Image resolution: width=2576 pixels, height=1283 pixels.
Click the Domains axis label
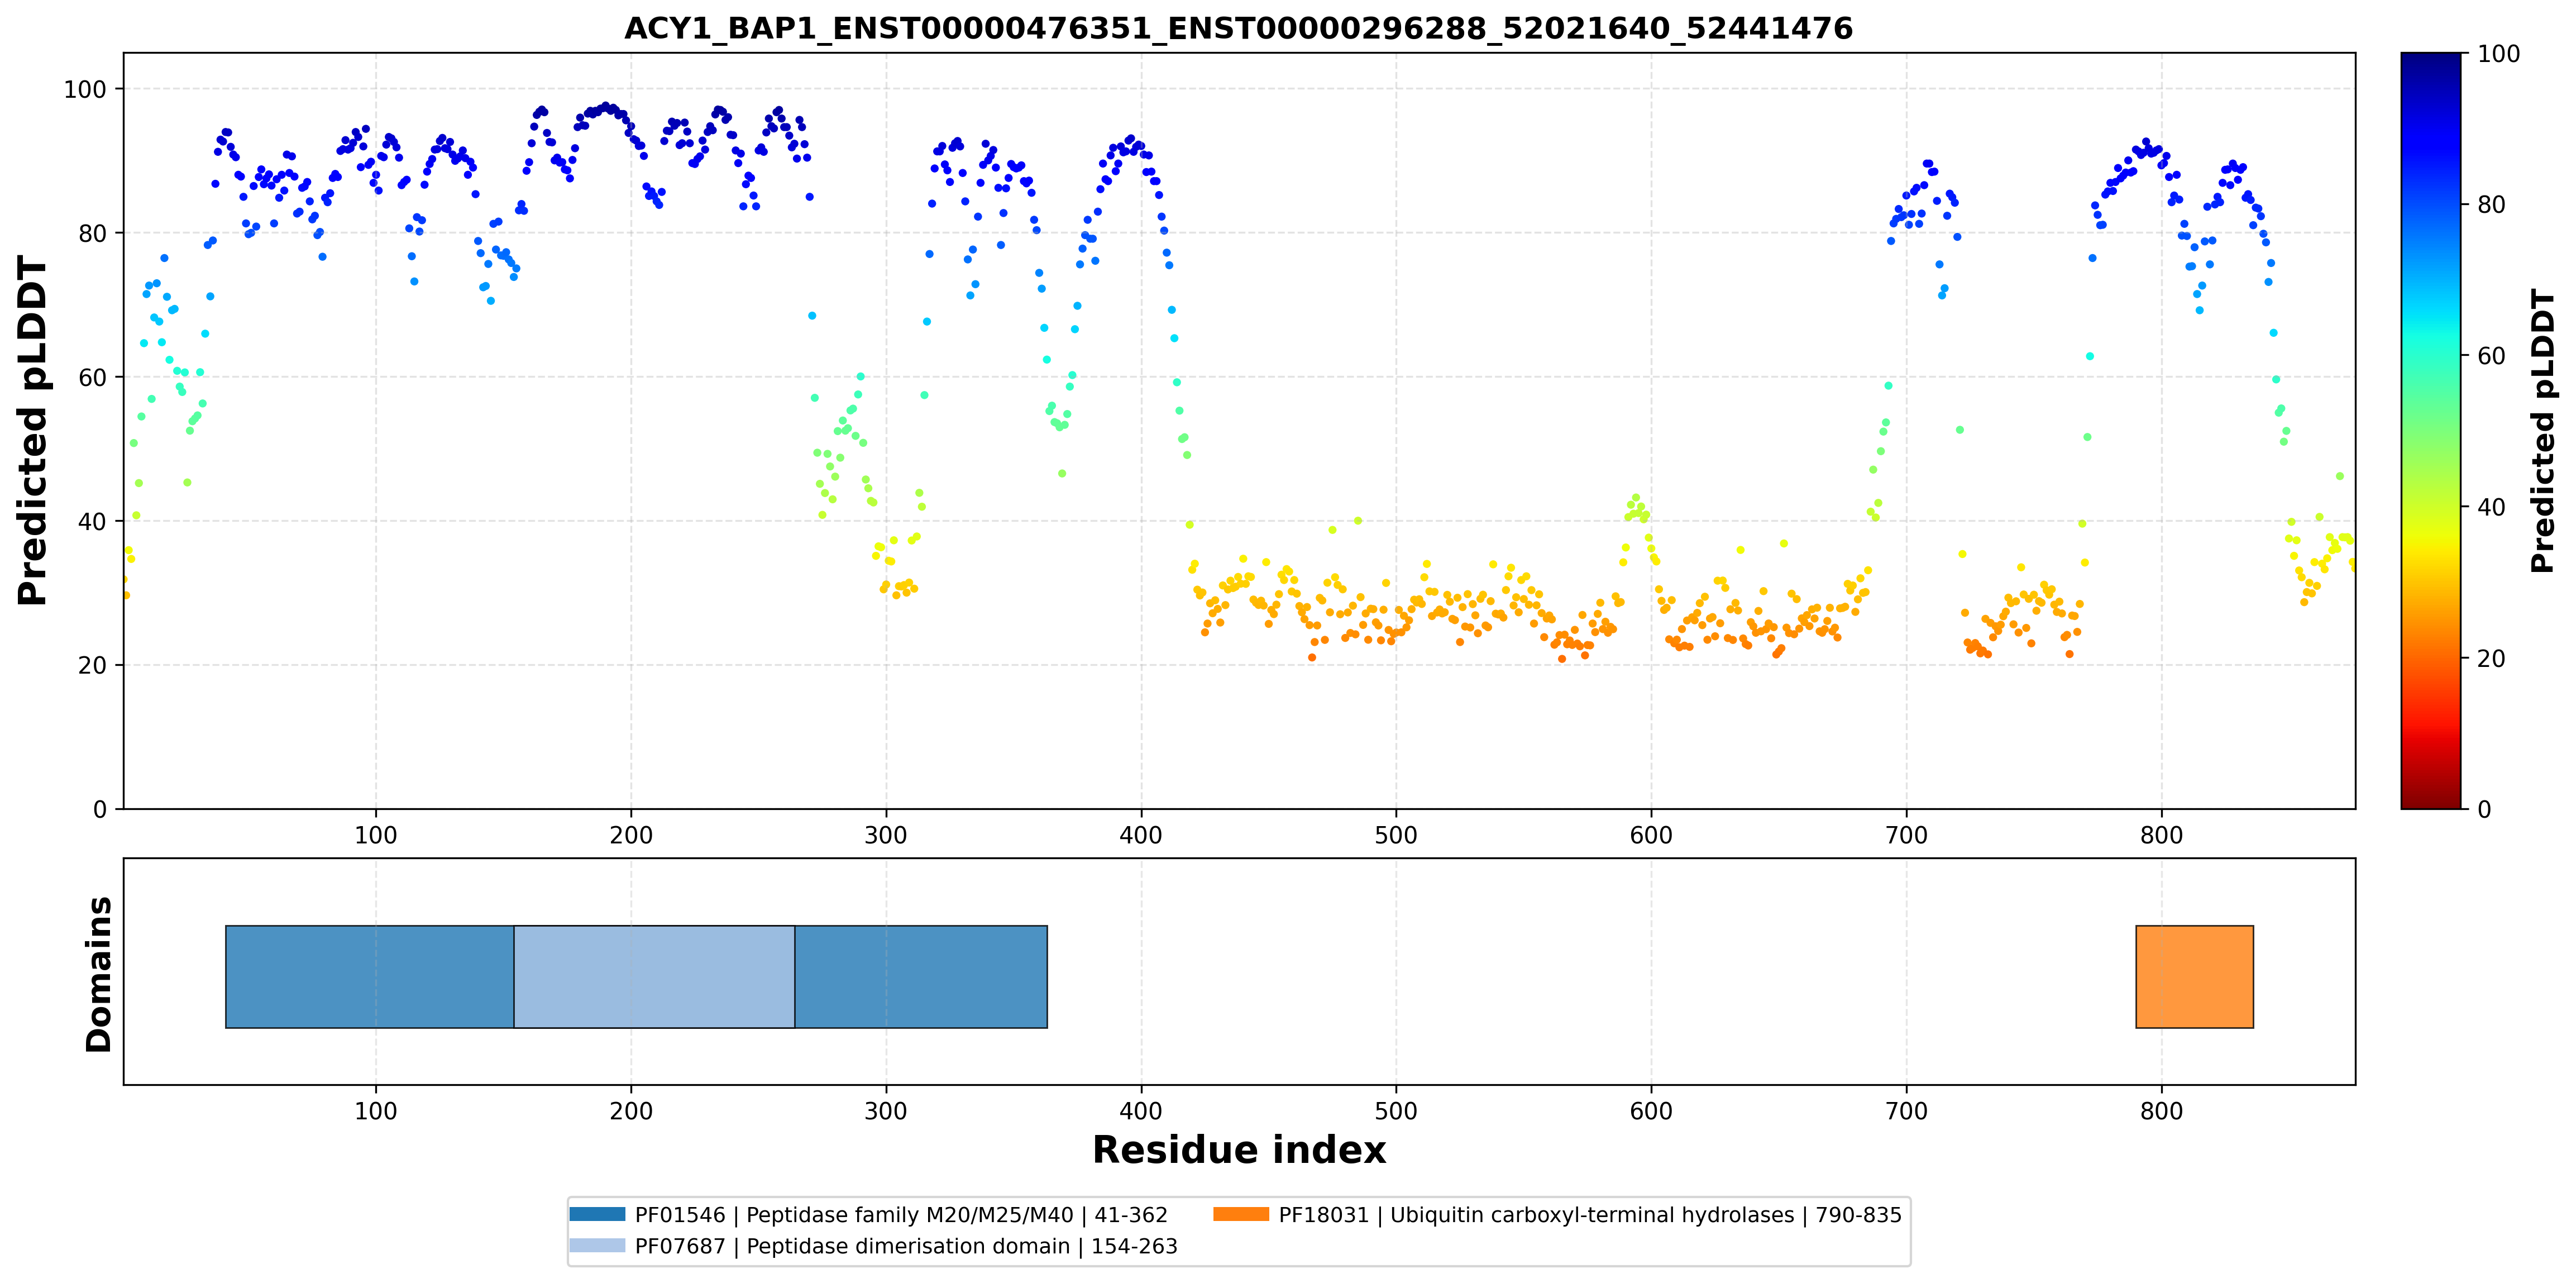(x=99, y=974)
